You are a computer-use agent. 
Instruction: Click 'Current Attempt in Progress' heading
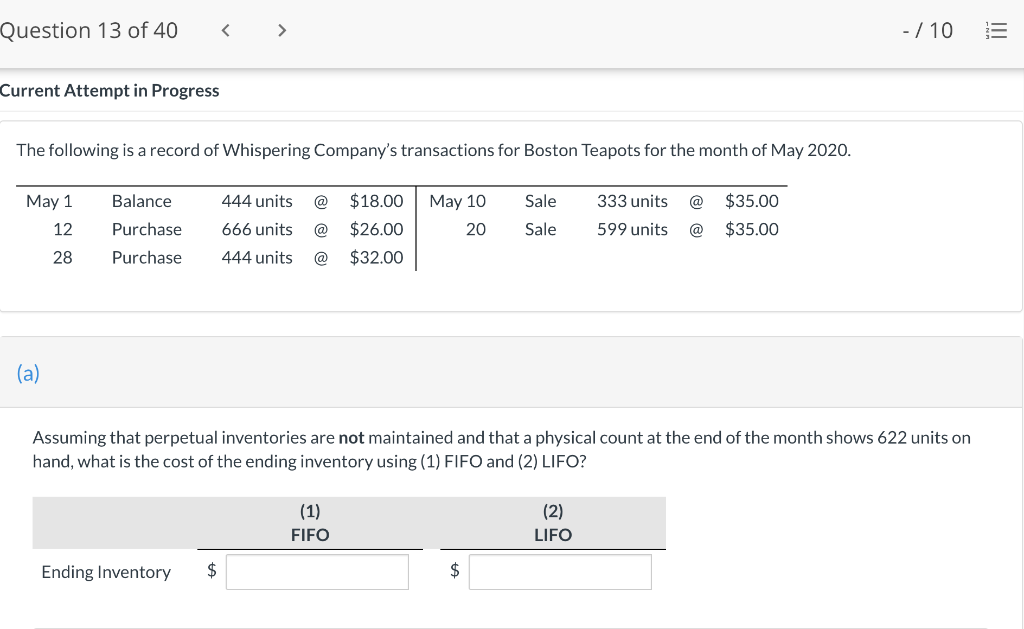tap(110, 90)
